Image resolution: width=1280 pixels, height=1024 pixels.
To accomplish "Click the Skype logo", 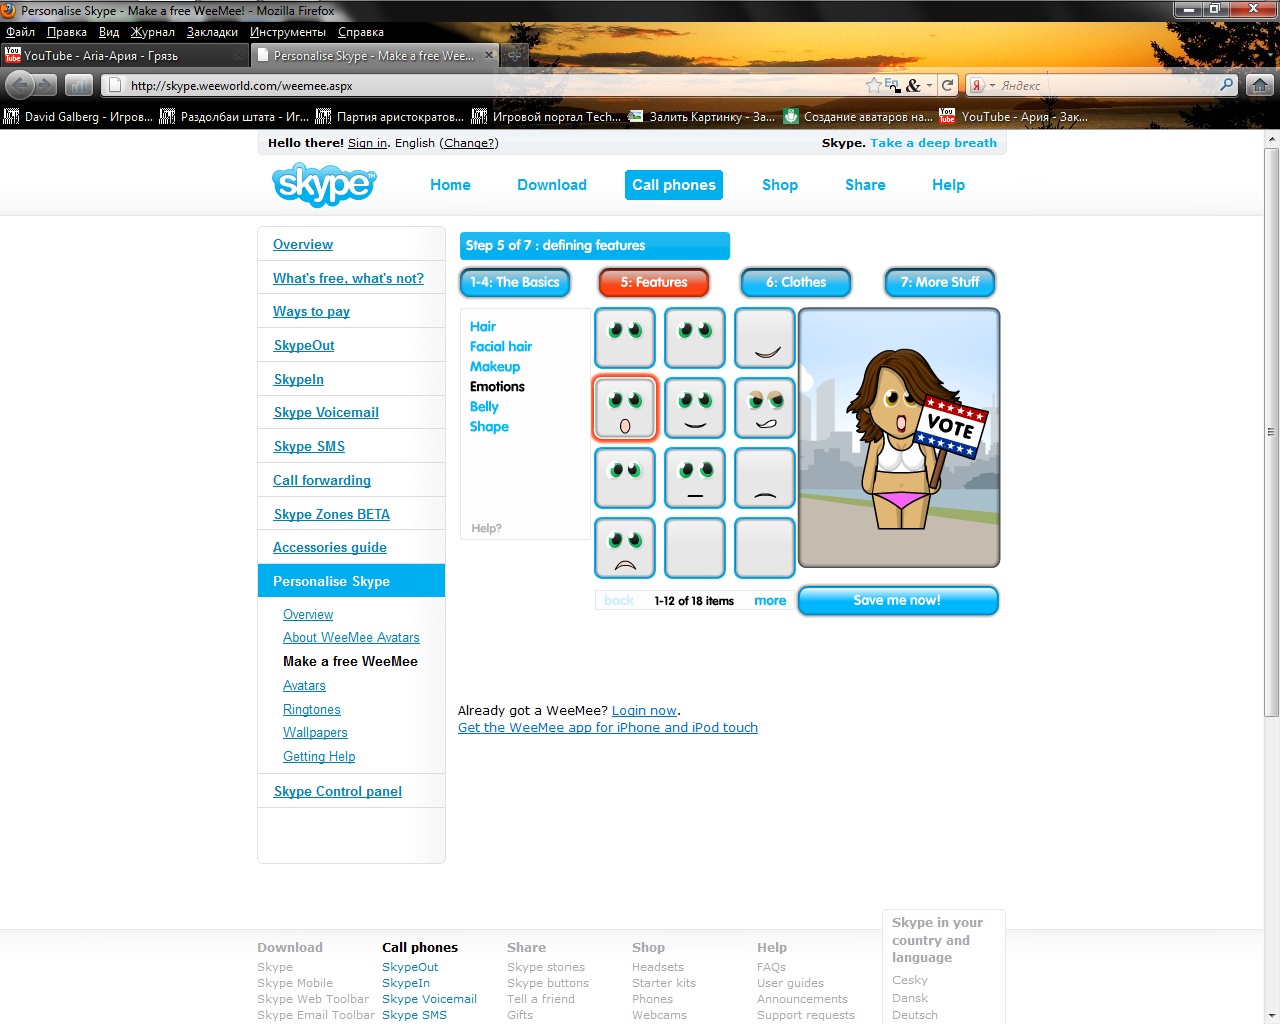I will (324, 185).
